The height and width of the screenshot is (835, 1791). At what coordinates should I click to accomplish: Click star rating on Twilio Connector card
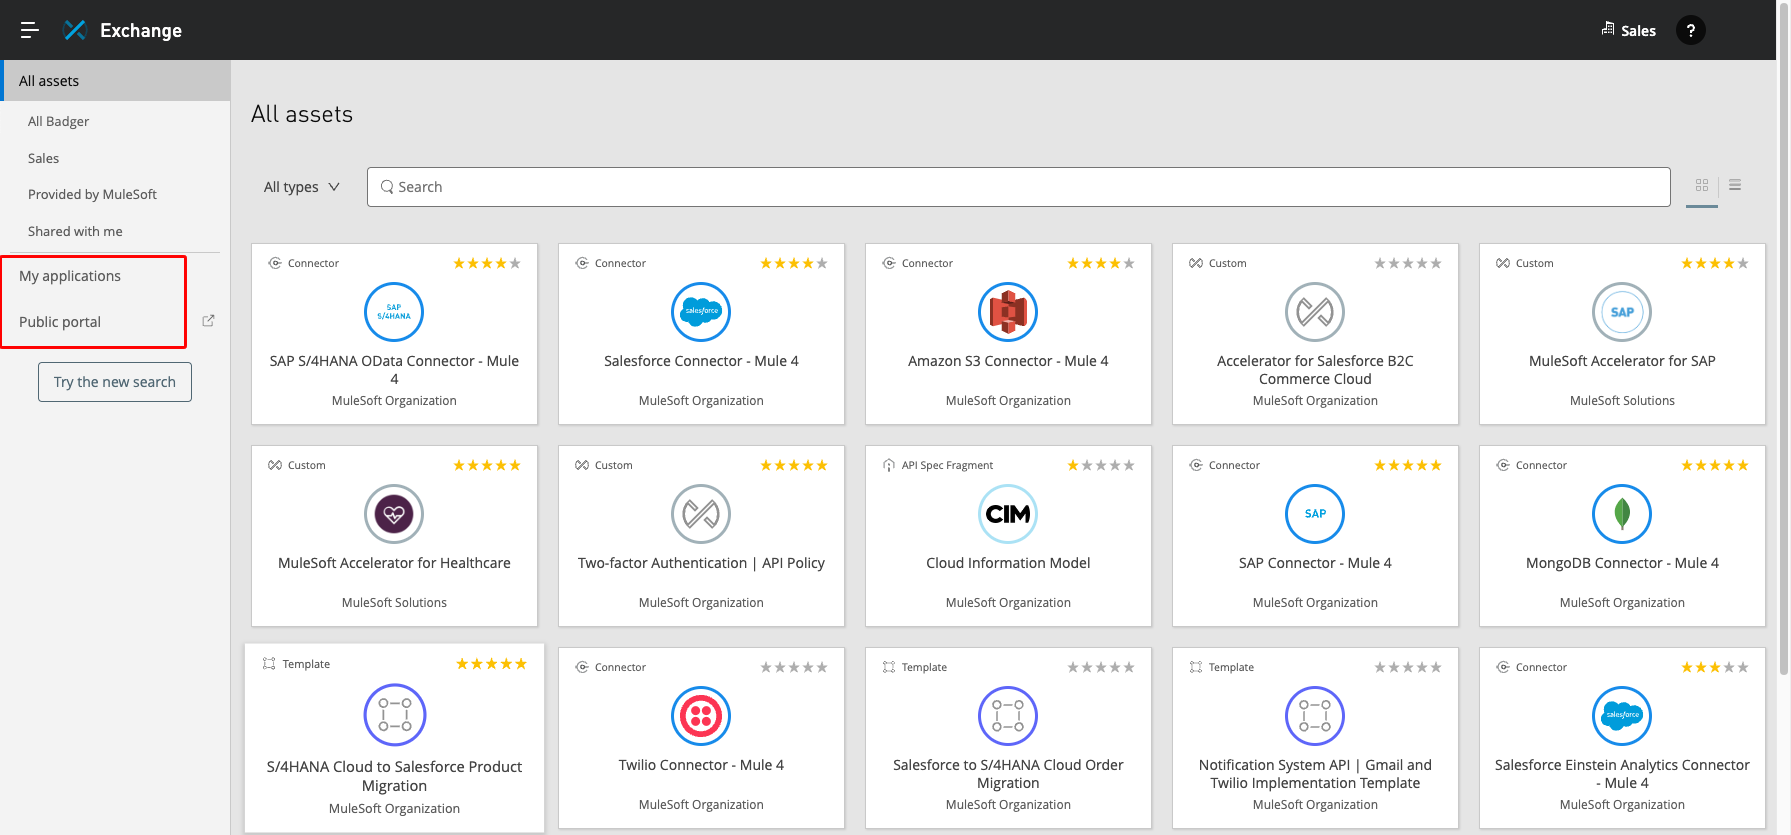(794, 668)
